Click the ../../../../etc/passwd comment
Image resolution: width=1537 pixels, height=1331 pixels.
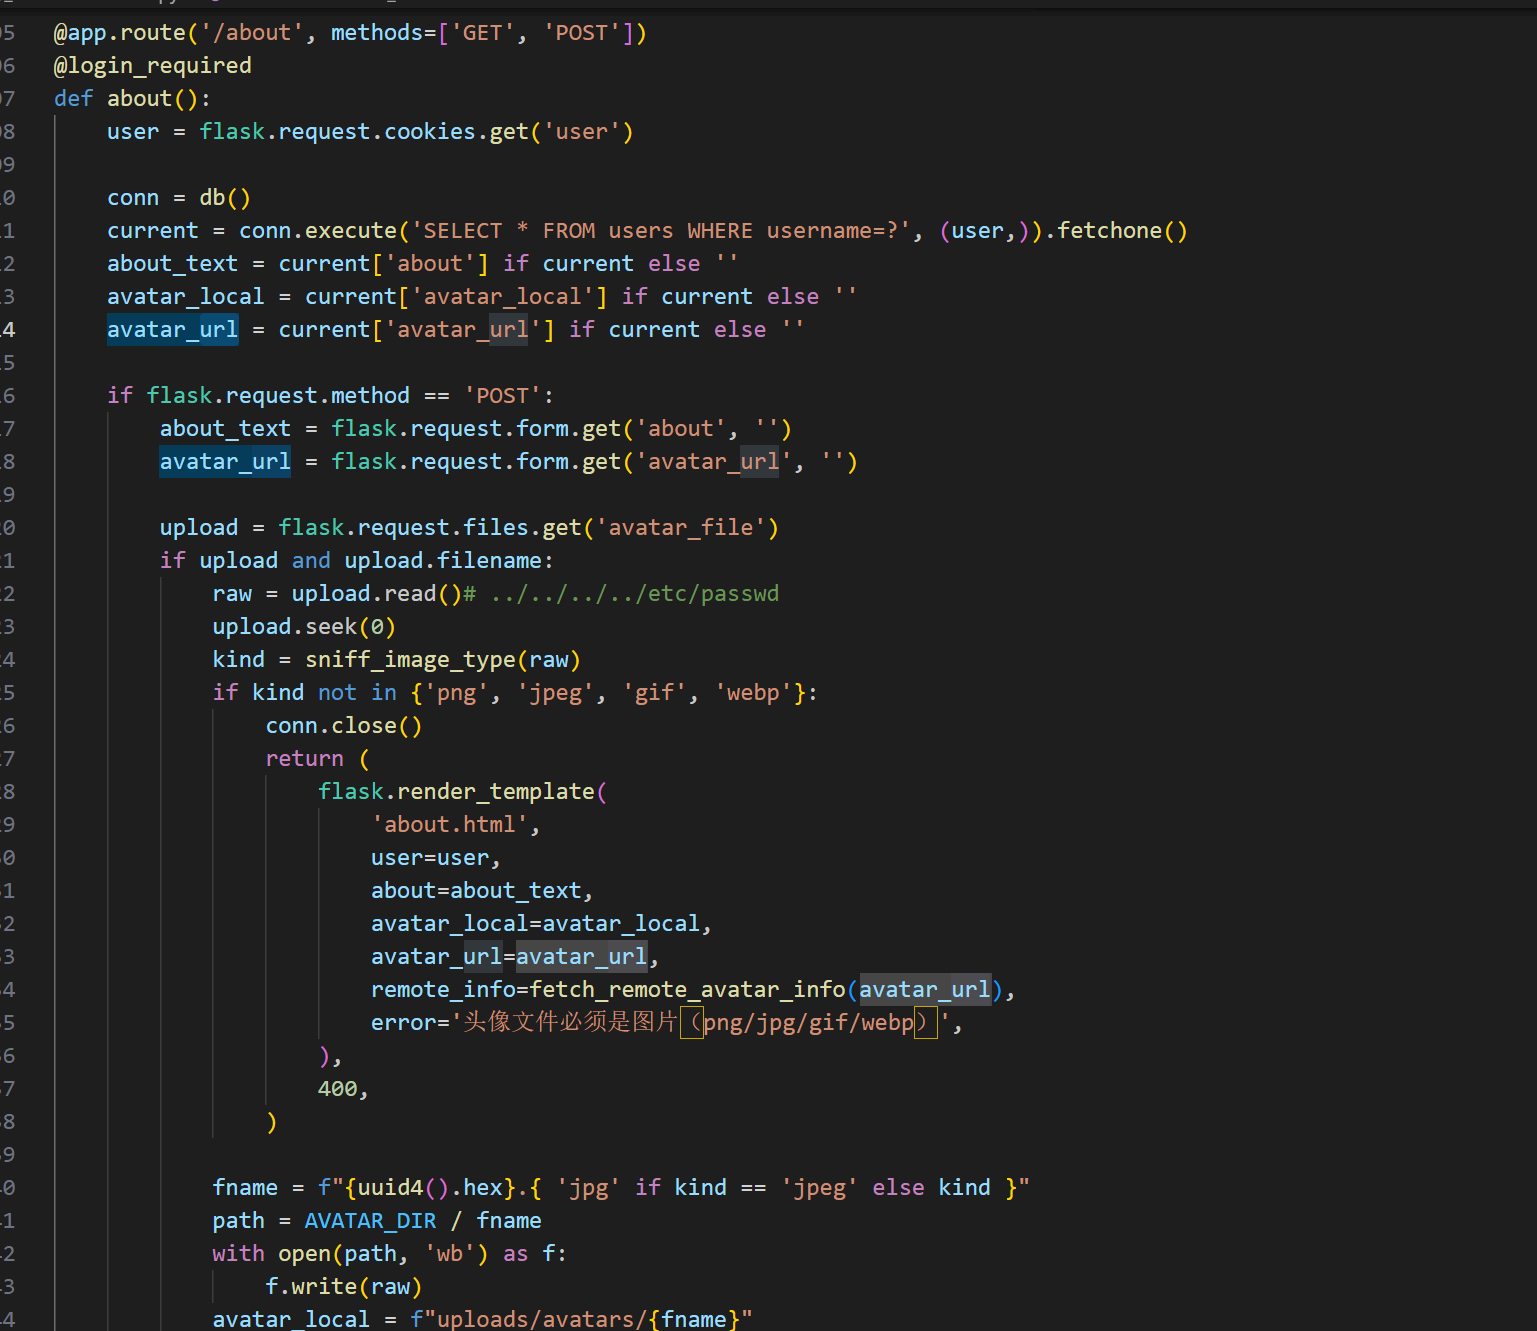[634, 594]
